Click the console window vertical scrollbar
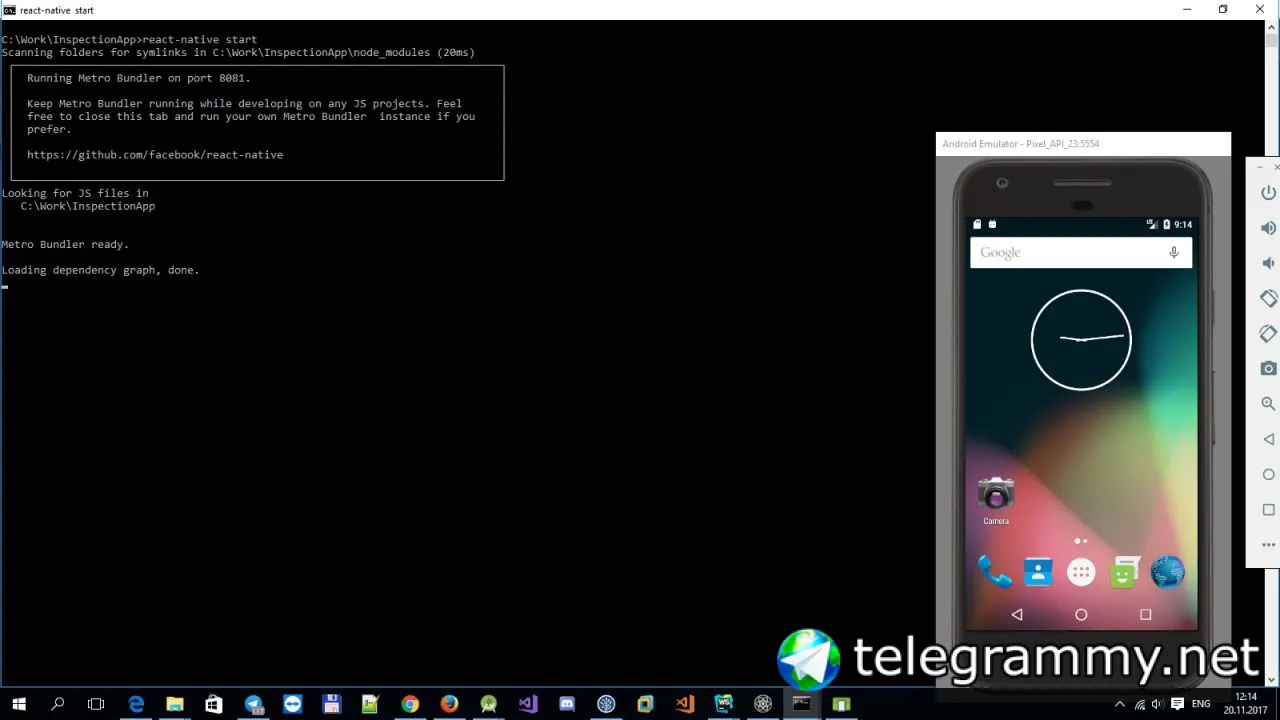This screenshot has width=1280, height=720. pos(1272,354)
